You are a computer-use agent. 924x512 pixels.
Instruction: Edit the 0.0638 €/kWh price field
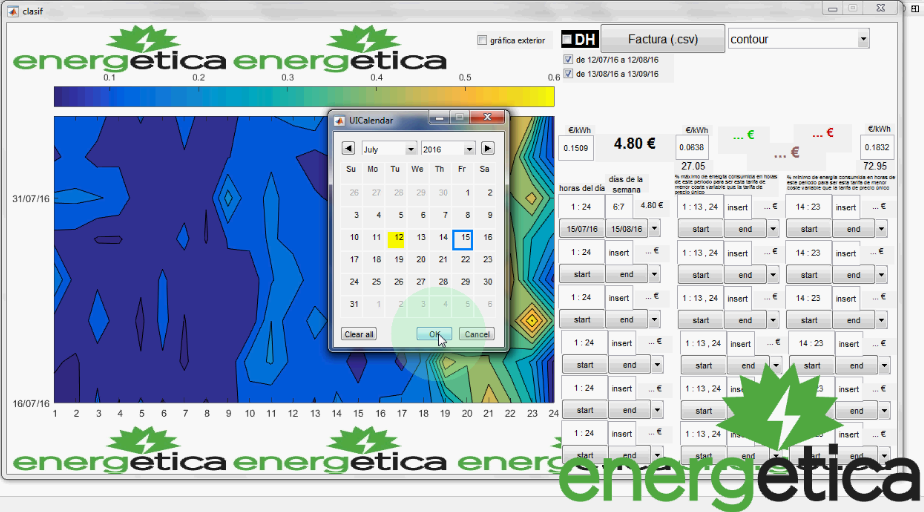click(x=692, y=147)
